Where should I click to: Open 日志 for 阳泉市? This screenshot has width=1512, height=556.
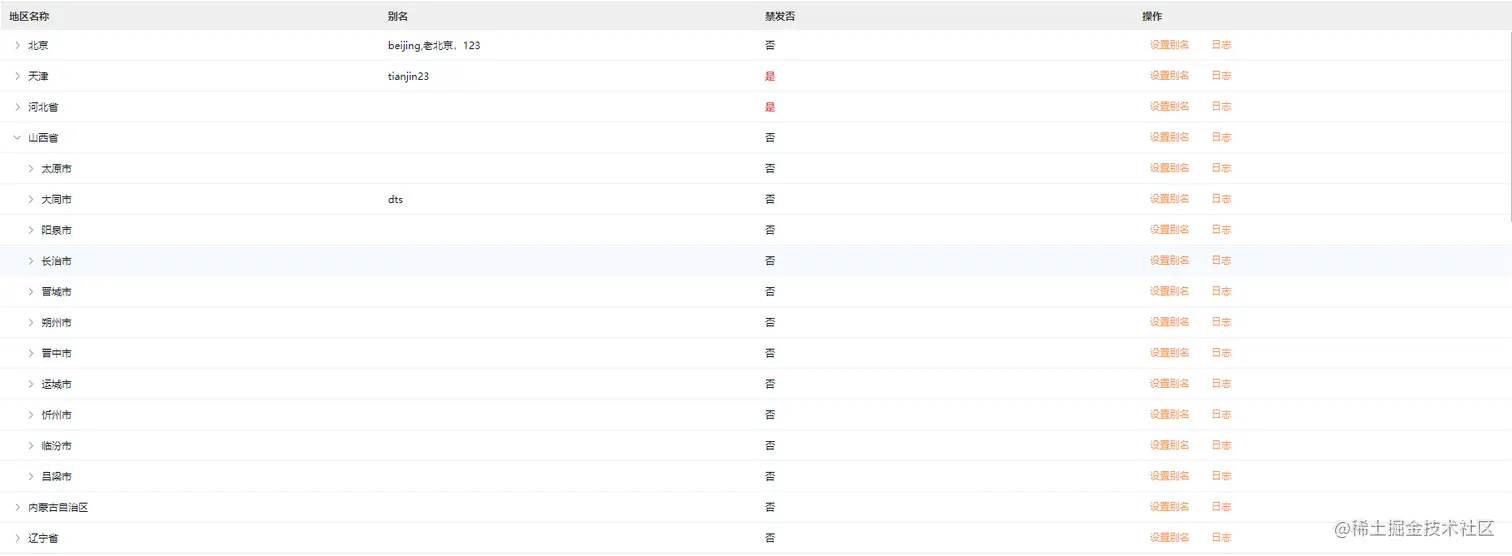(x=1221, y=230)
